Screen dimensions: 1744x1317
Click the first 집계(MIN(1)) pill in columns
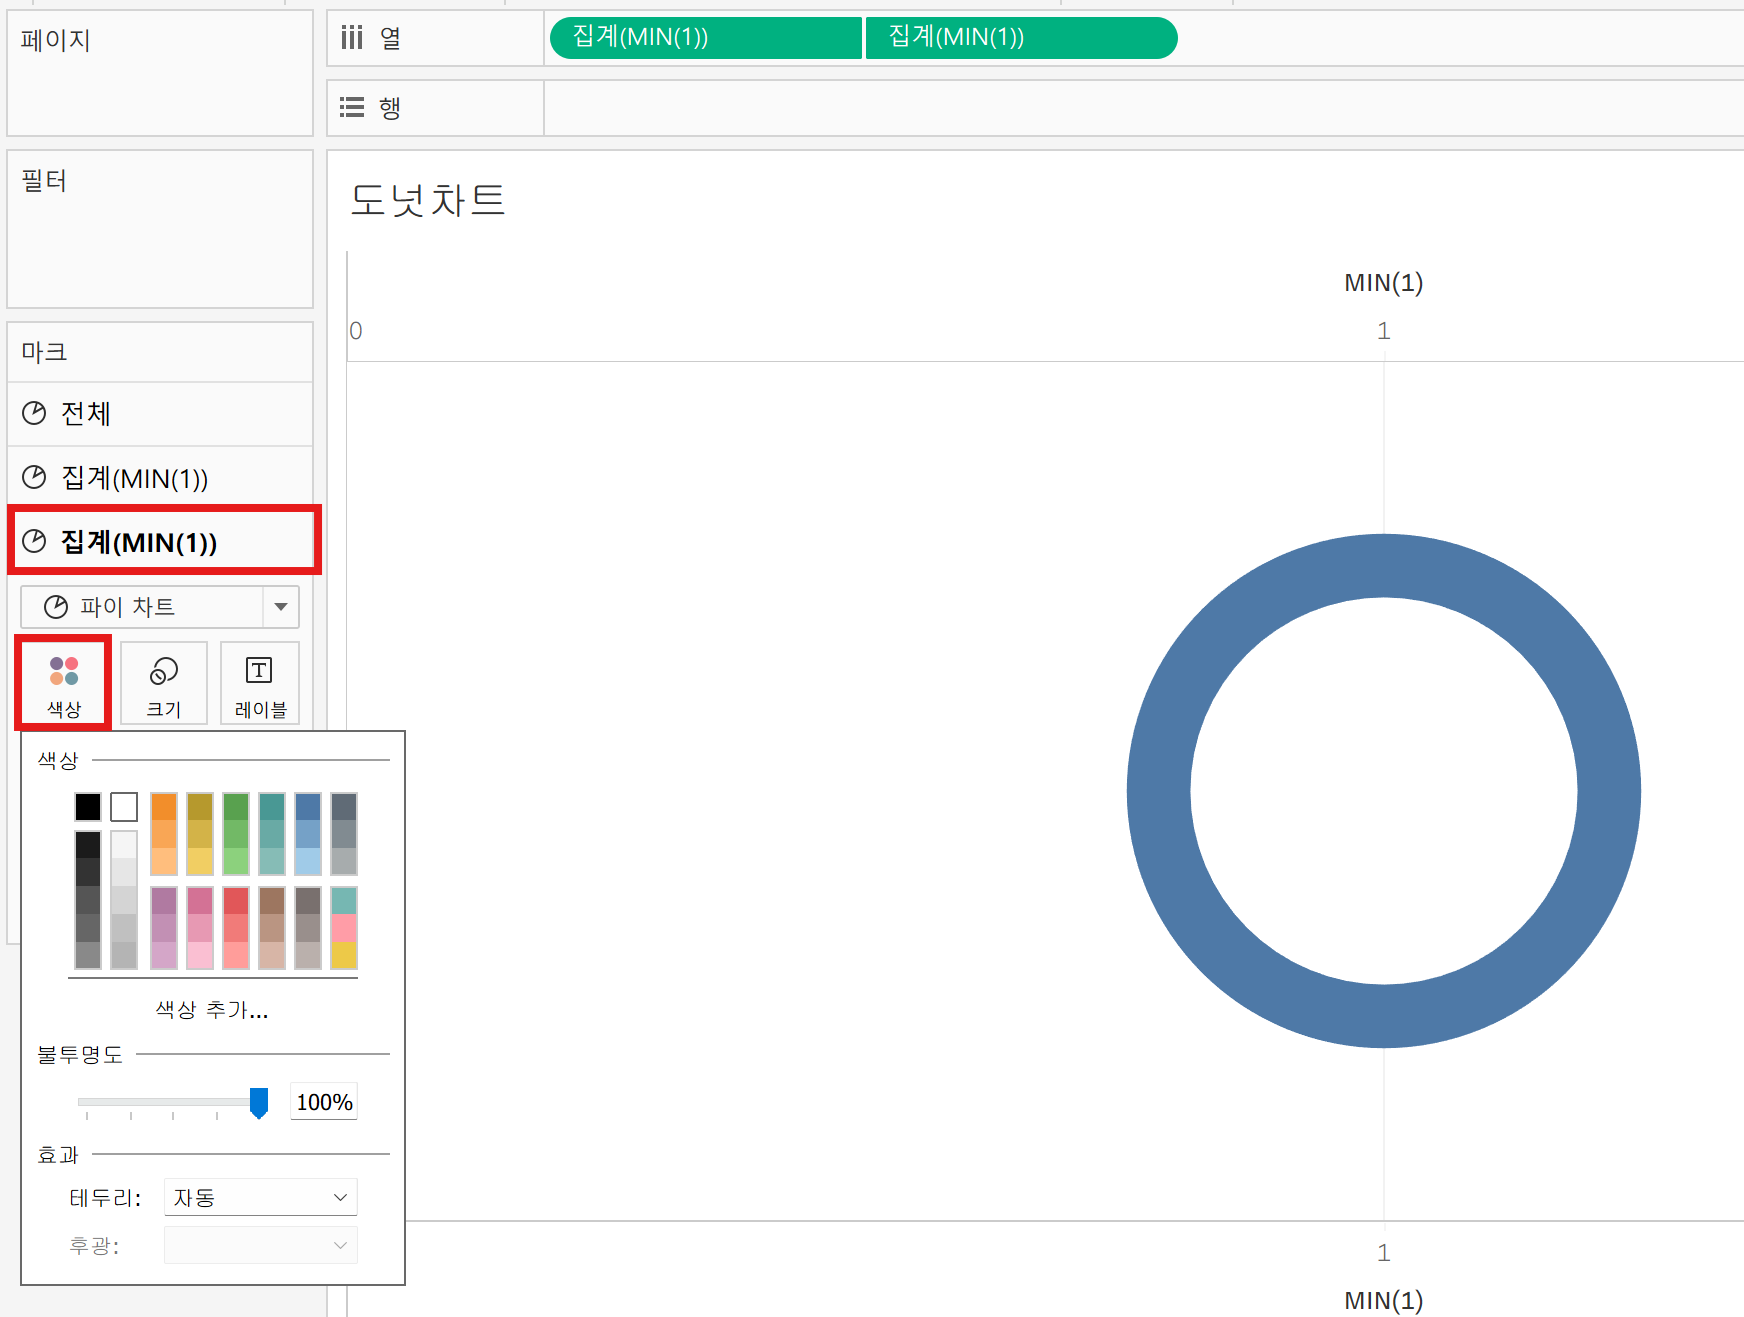point(705,38)
